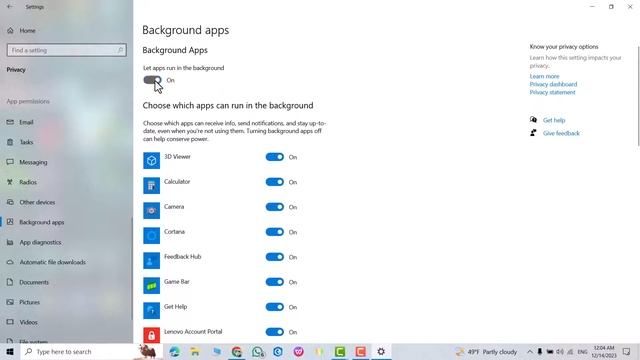This screenshot has height=360, width=640.
Task: Go to Settings Home
Action: click(66, 31)
